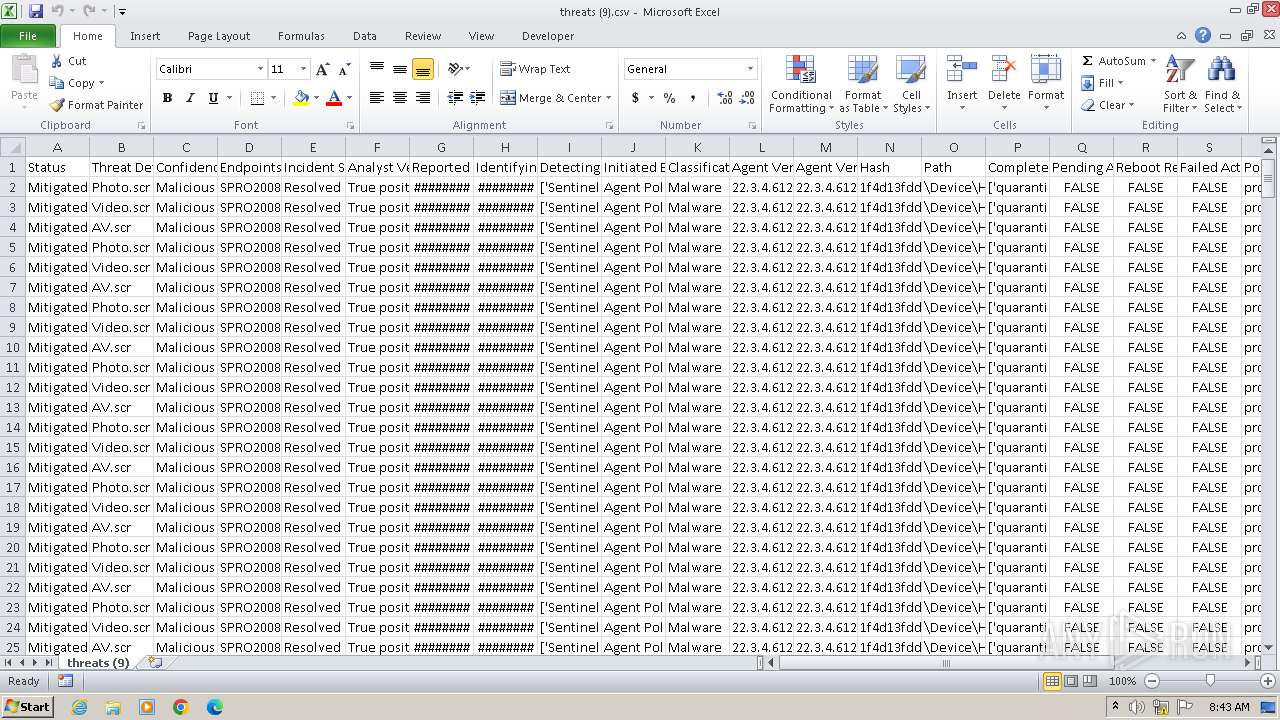Toggle Align Text Left
The width and height of the screenshot is (1280, 720).
point(377,98)
